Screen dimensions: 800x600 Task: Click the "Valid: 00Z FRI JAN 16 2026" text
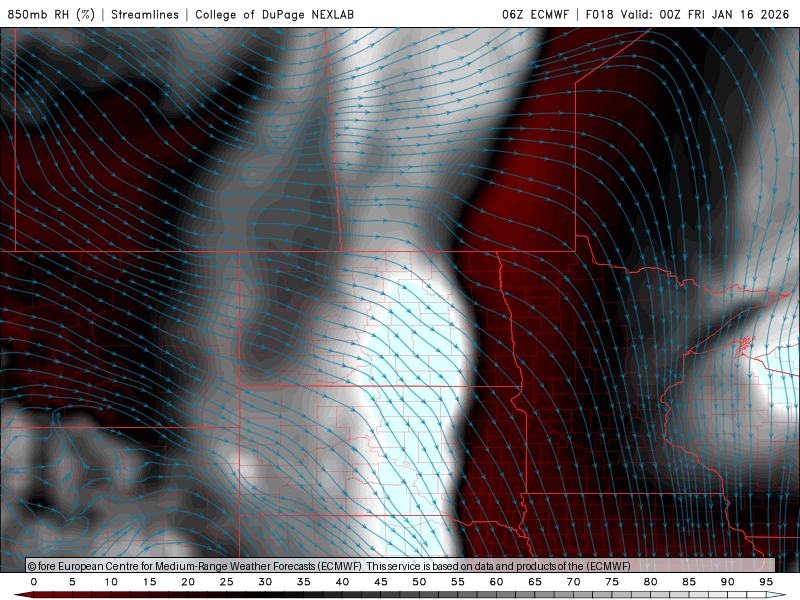705,14
